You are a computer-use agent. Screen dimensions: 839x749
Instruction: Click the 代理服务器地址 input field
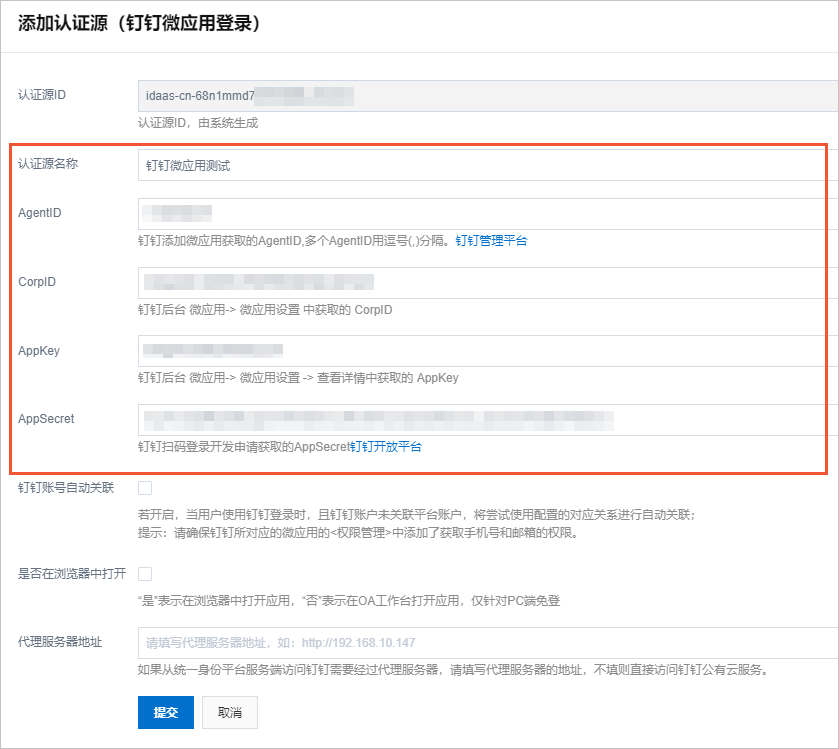pyautogui.click(x=488, y=643)
